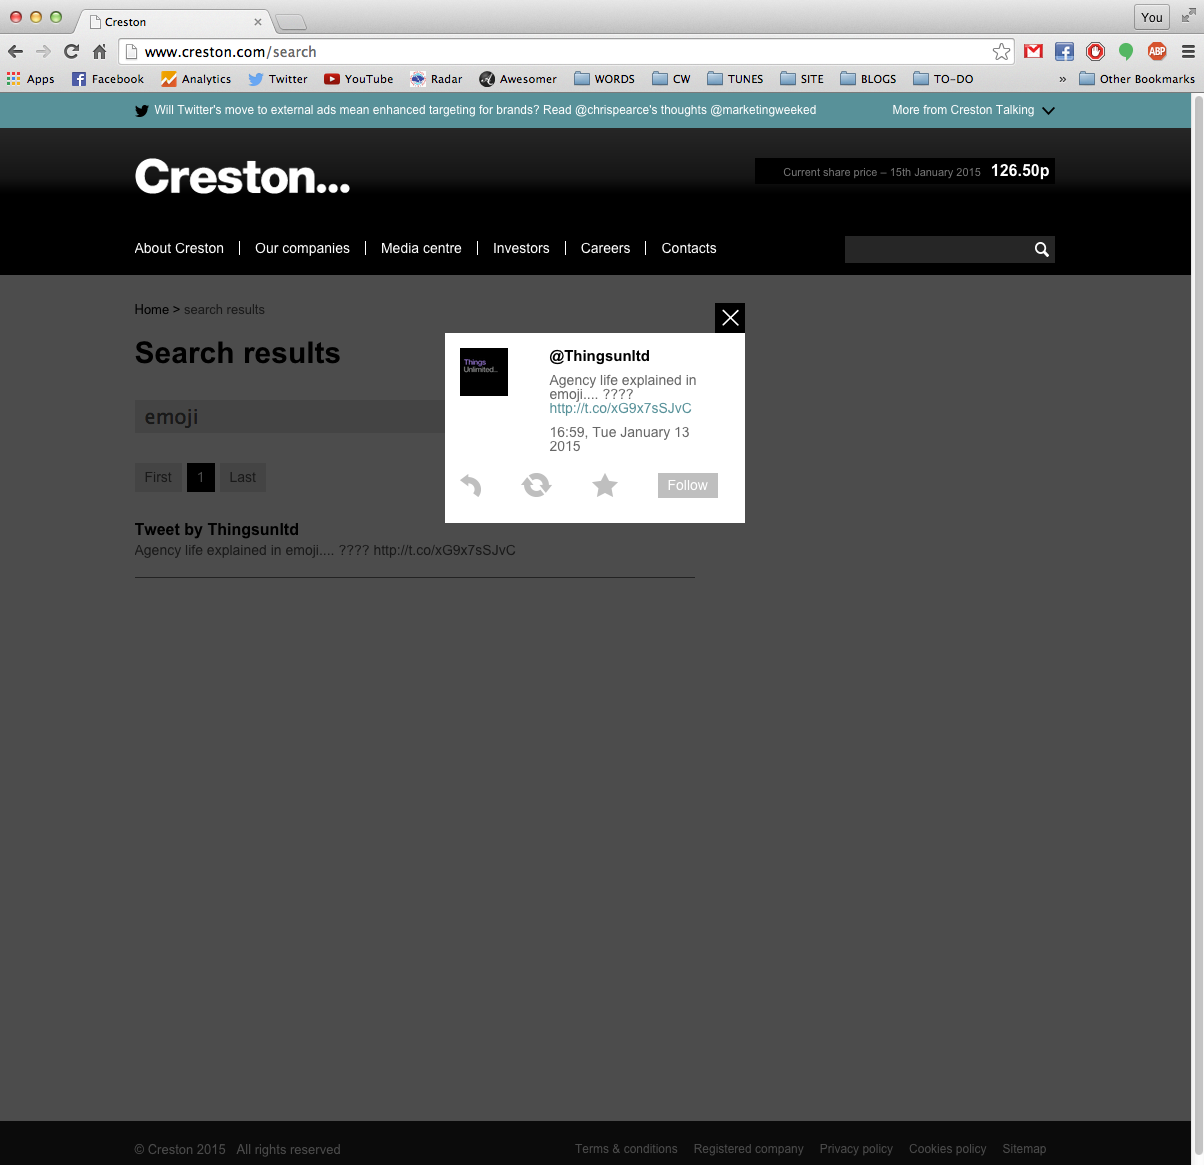Expand More from Creston Talking
Viewport: 1204px width, 1165px height.
click(973, 110)
